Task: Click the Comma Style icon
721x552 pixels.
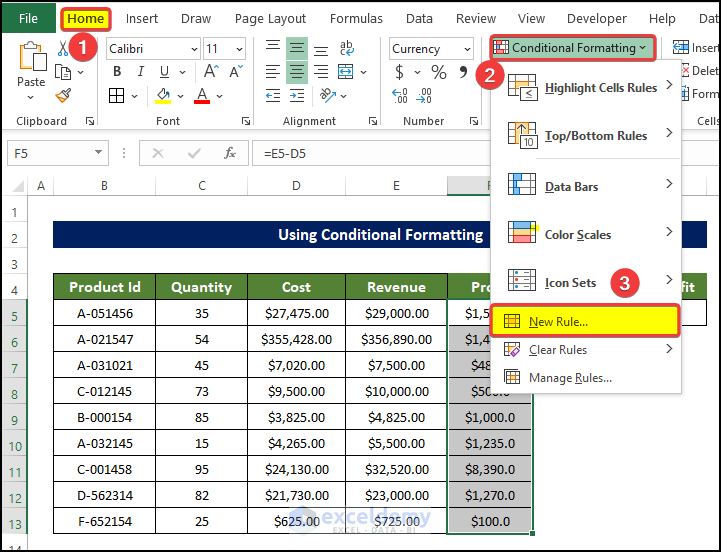Action: coord(463,72)
